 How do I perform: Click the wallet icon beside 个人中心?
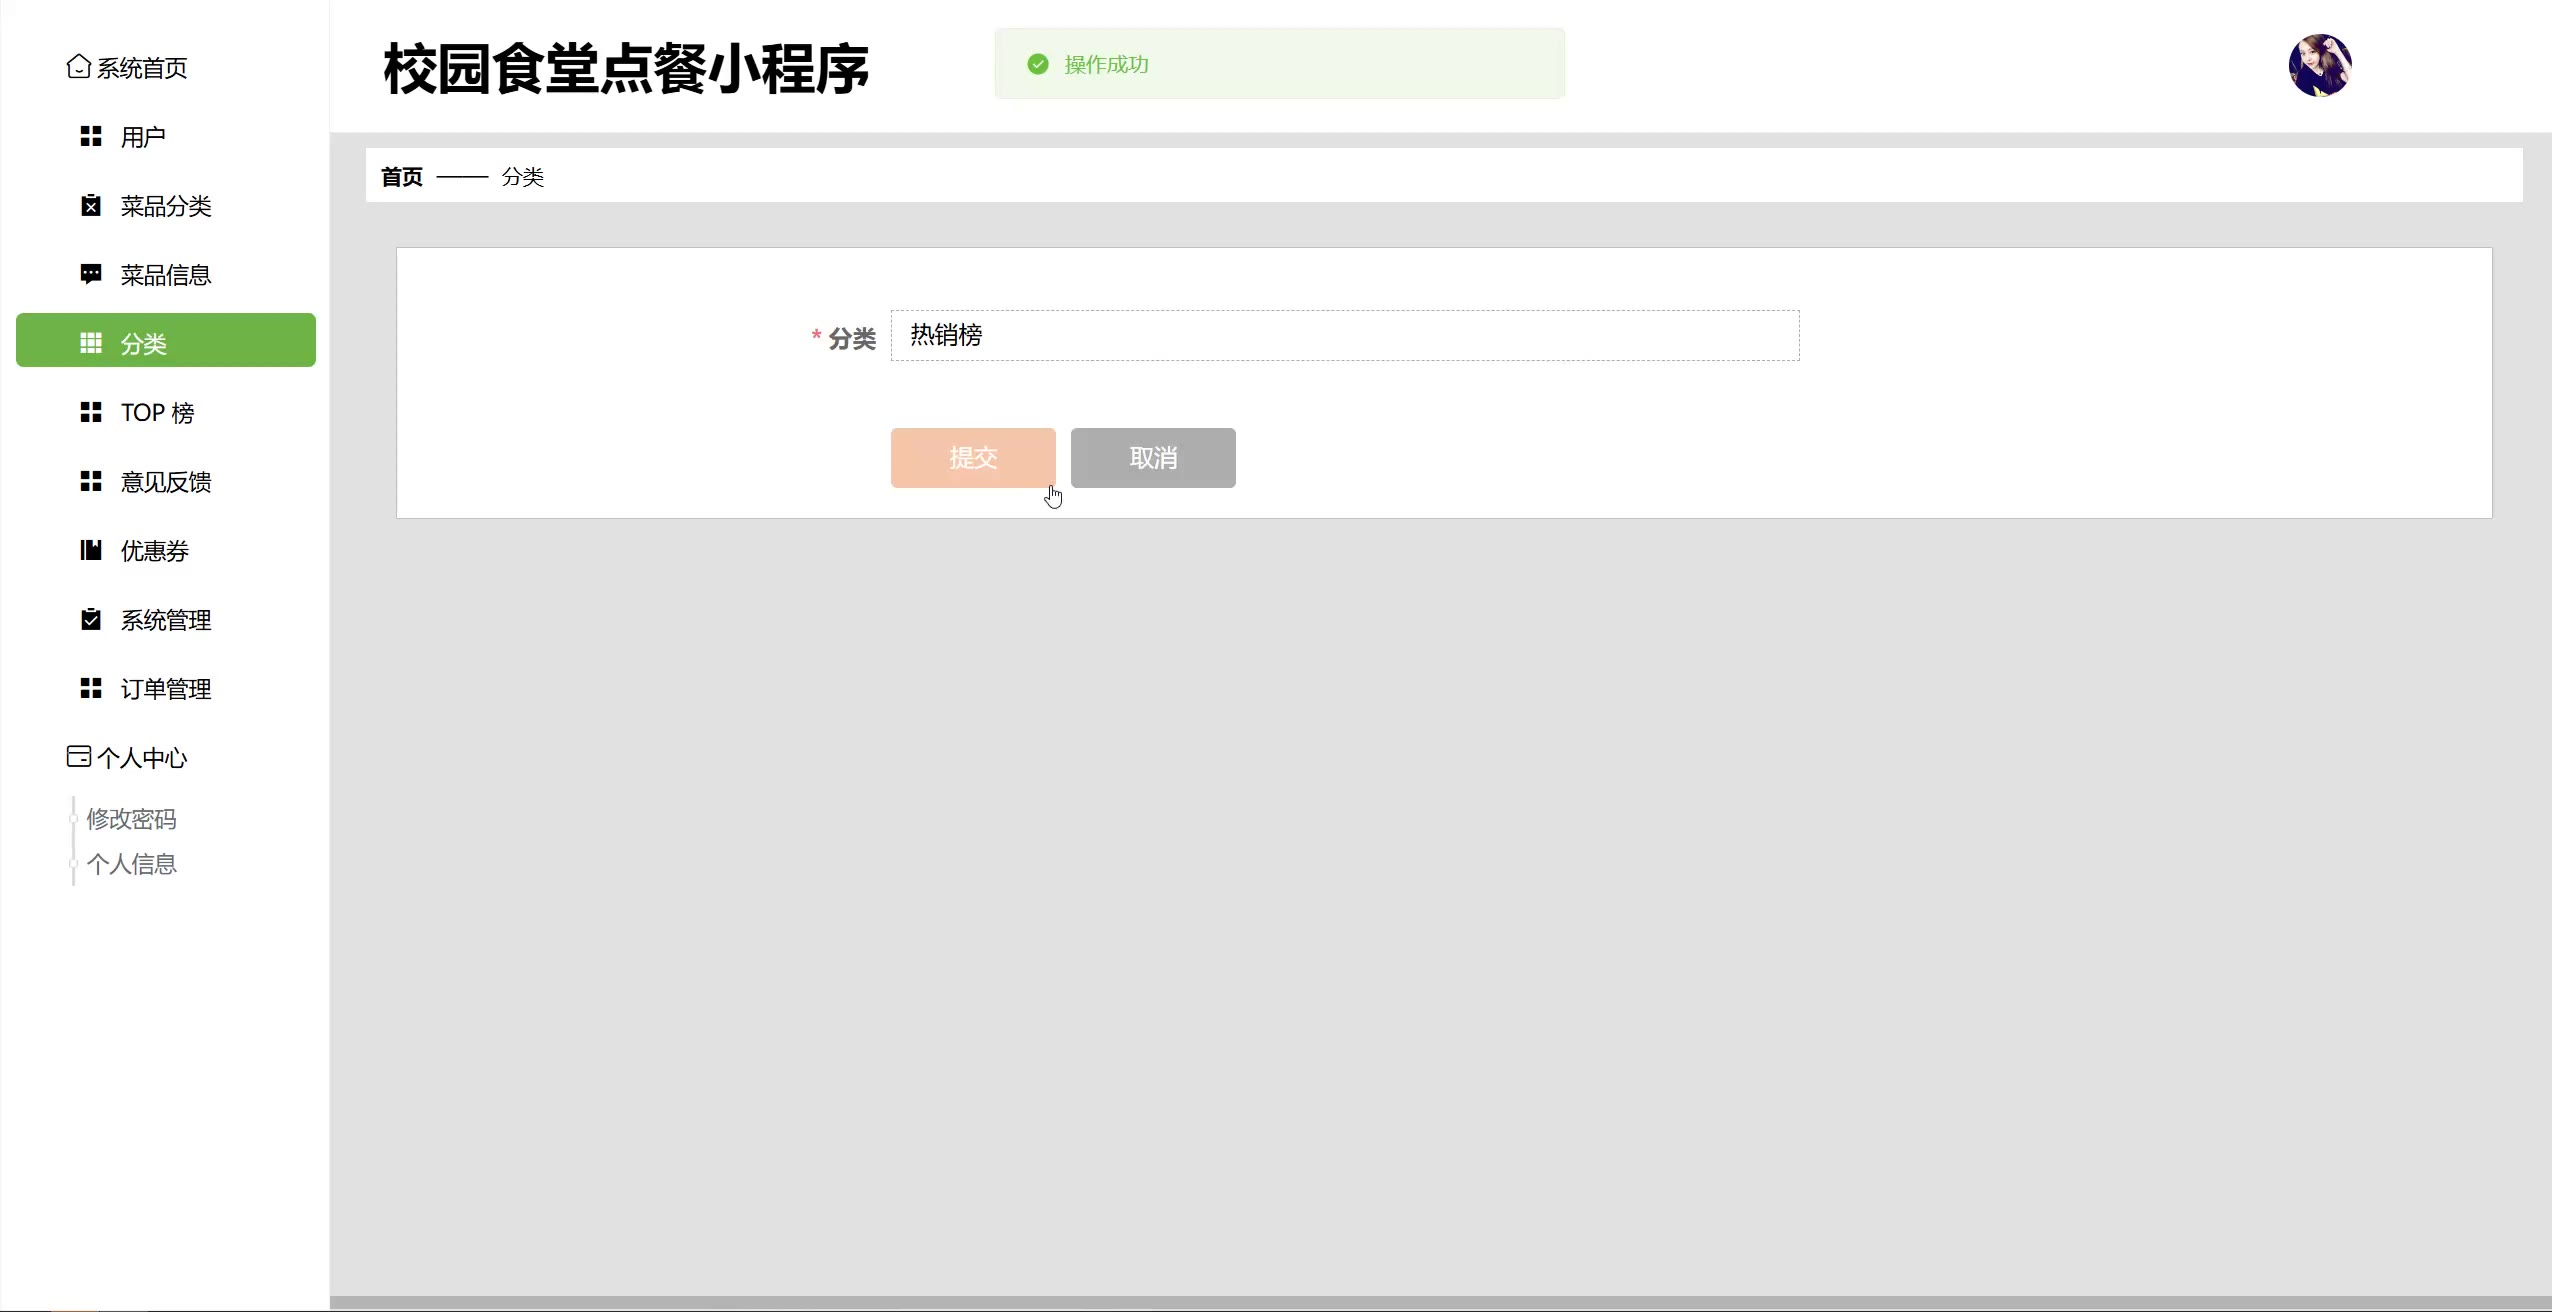[x=78, y=756]
